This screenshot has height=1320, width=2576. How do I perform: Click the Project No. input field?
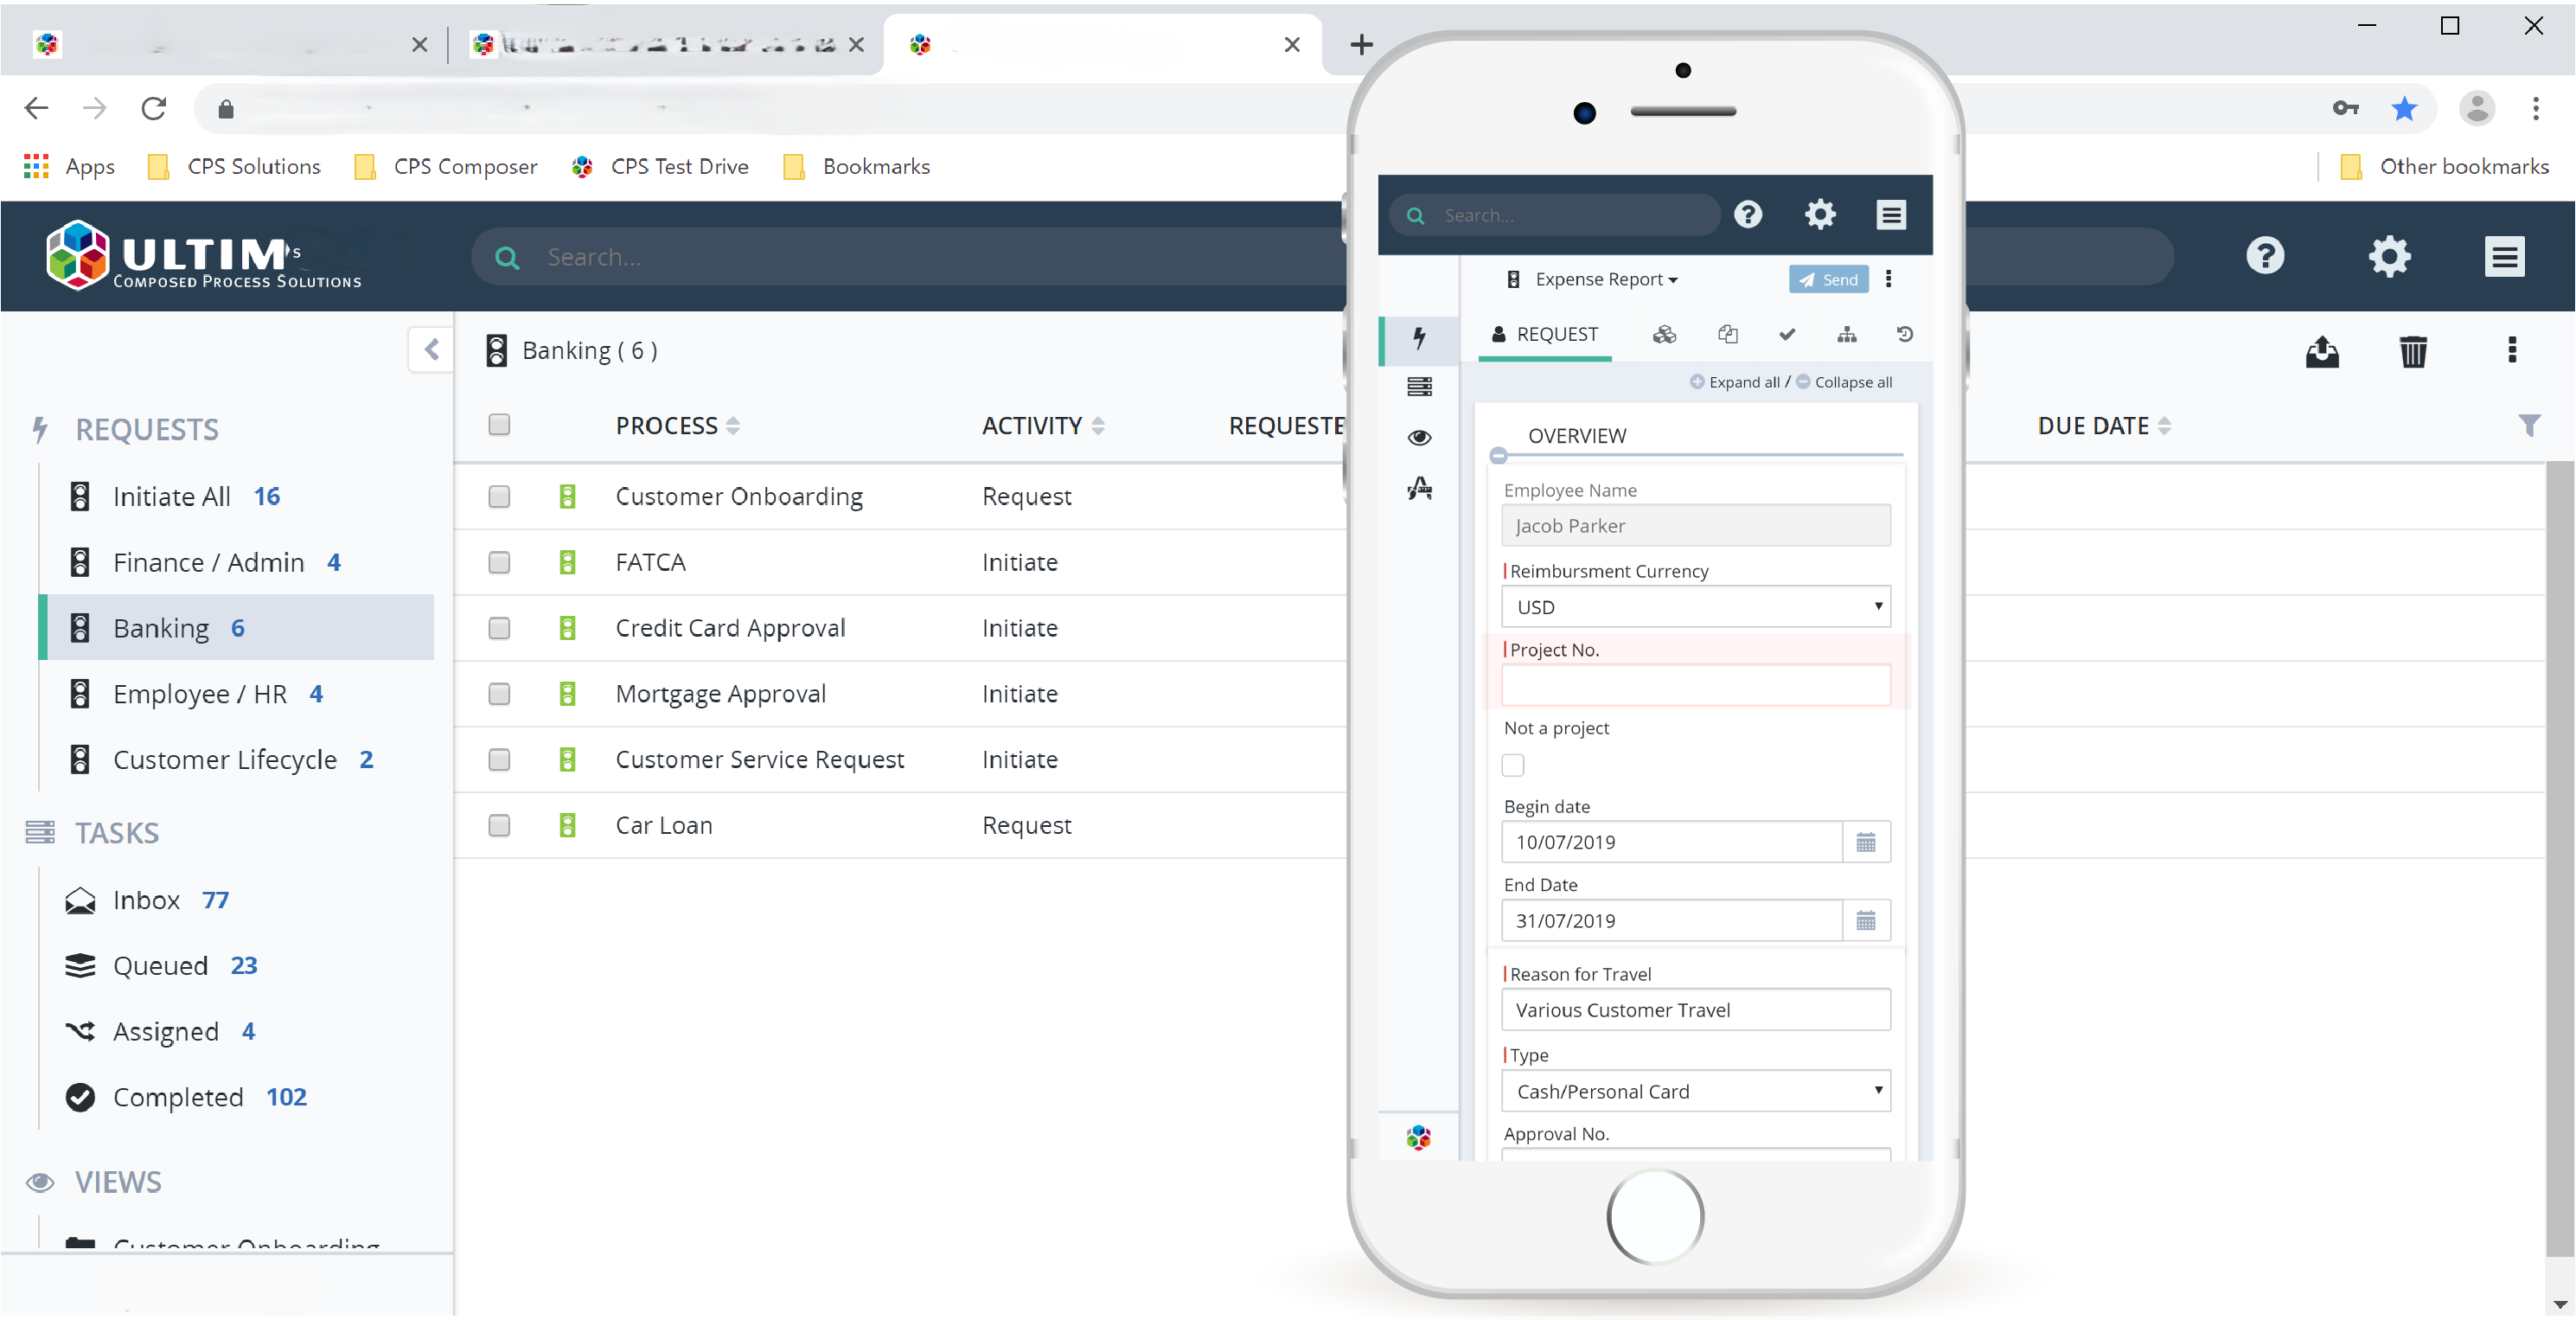1695,686
